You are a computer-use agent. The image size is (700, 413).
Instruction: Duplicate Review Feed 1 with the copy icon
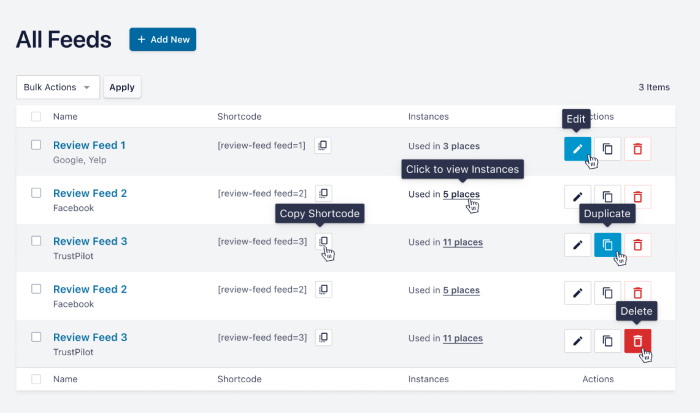(x=607, y=149)
